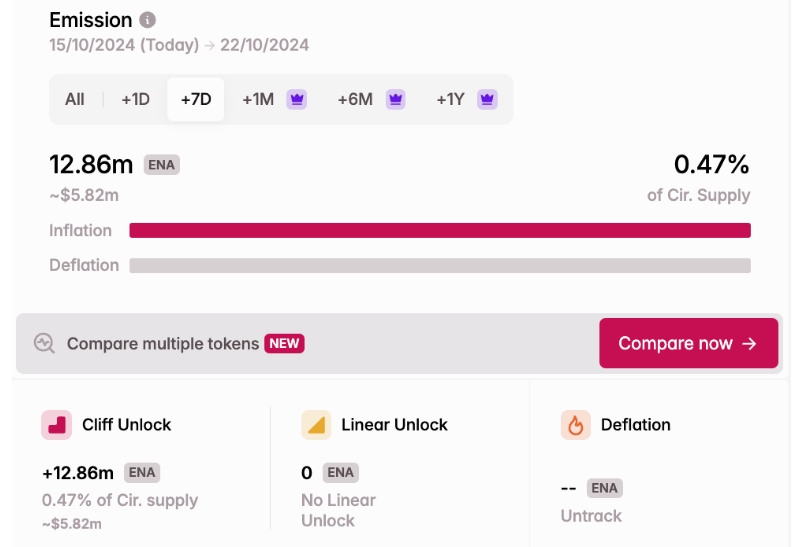This screenshot has height=547, width=802.
Task: Click the Compare now button
Action: 688,343
